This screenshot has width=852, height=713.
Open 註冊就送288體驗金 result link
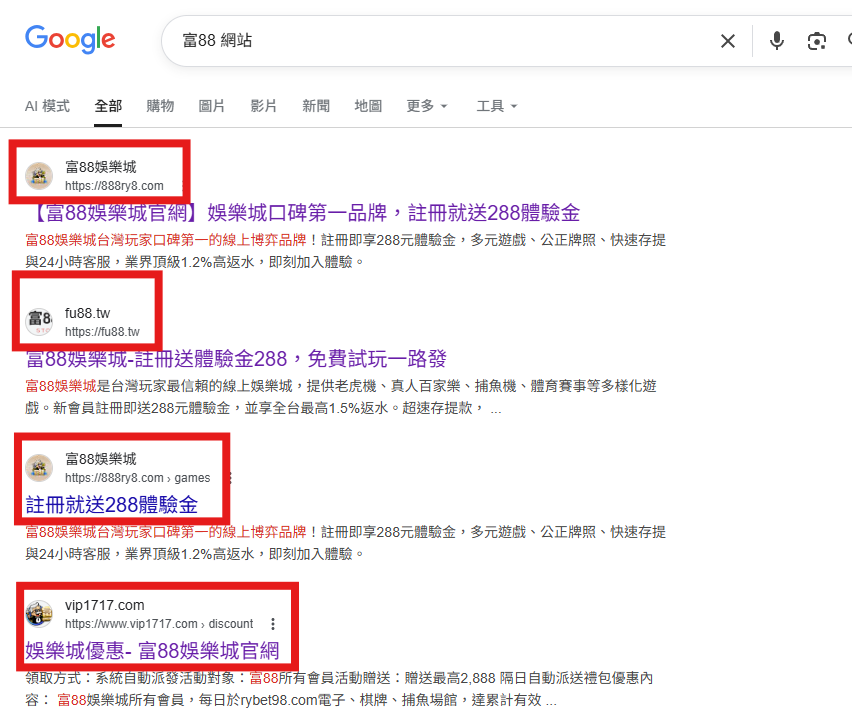point(111,505)
